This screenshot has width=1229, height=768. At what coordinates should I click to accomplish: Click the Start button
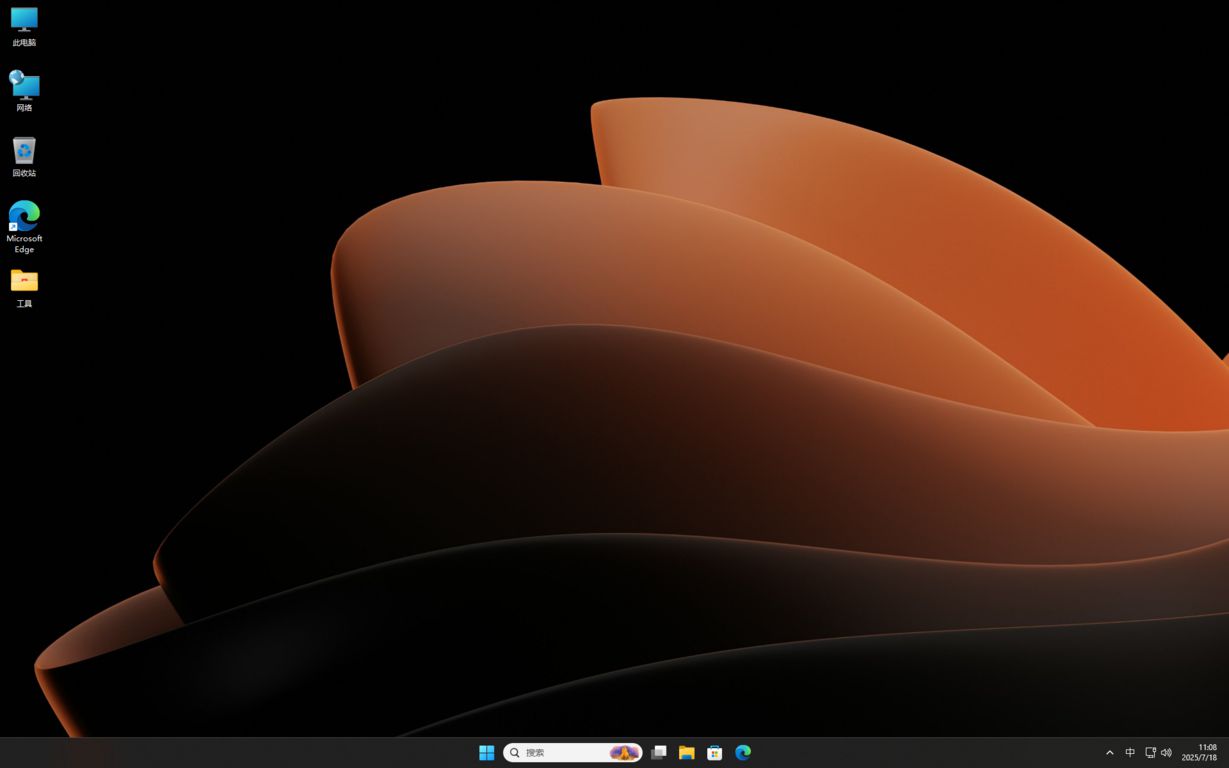[486, 752]
